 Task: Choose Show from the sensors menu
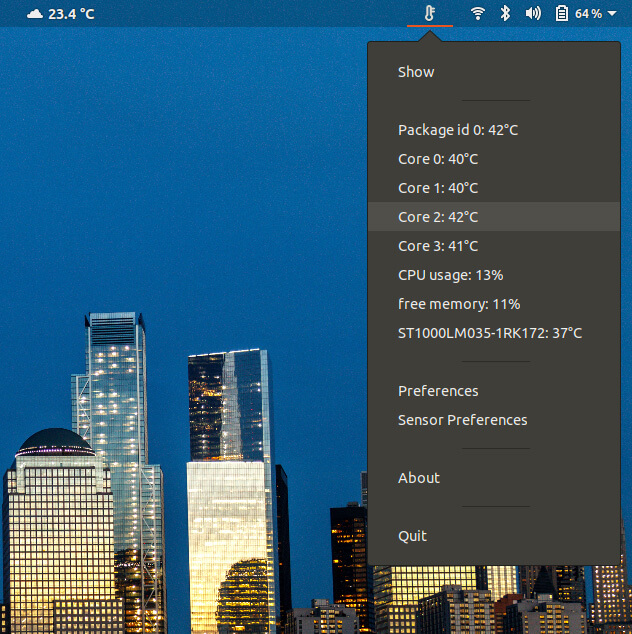(494, 72)
